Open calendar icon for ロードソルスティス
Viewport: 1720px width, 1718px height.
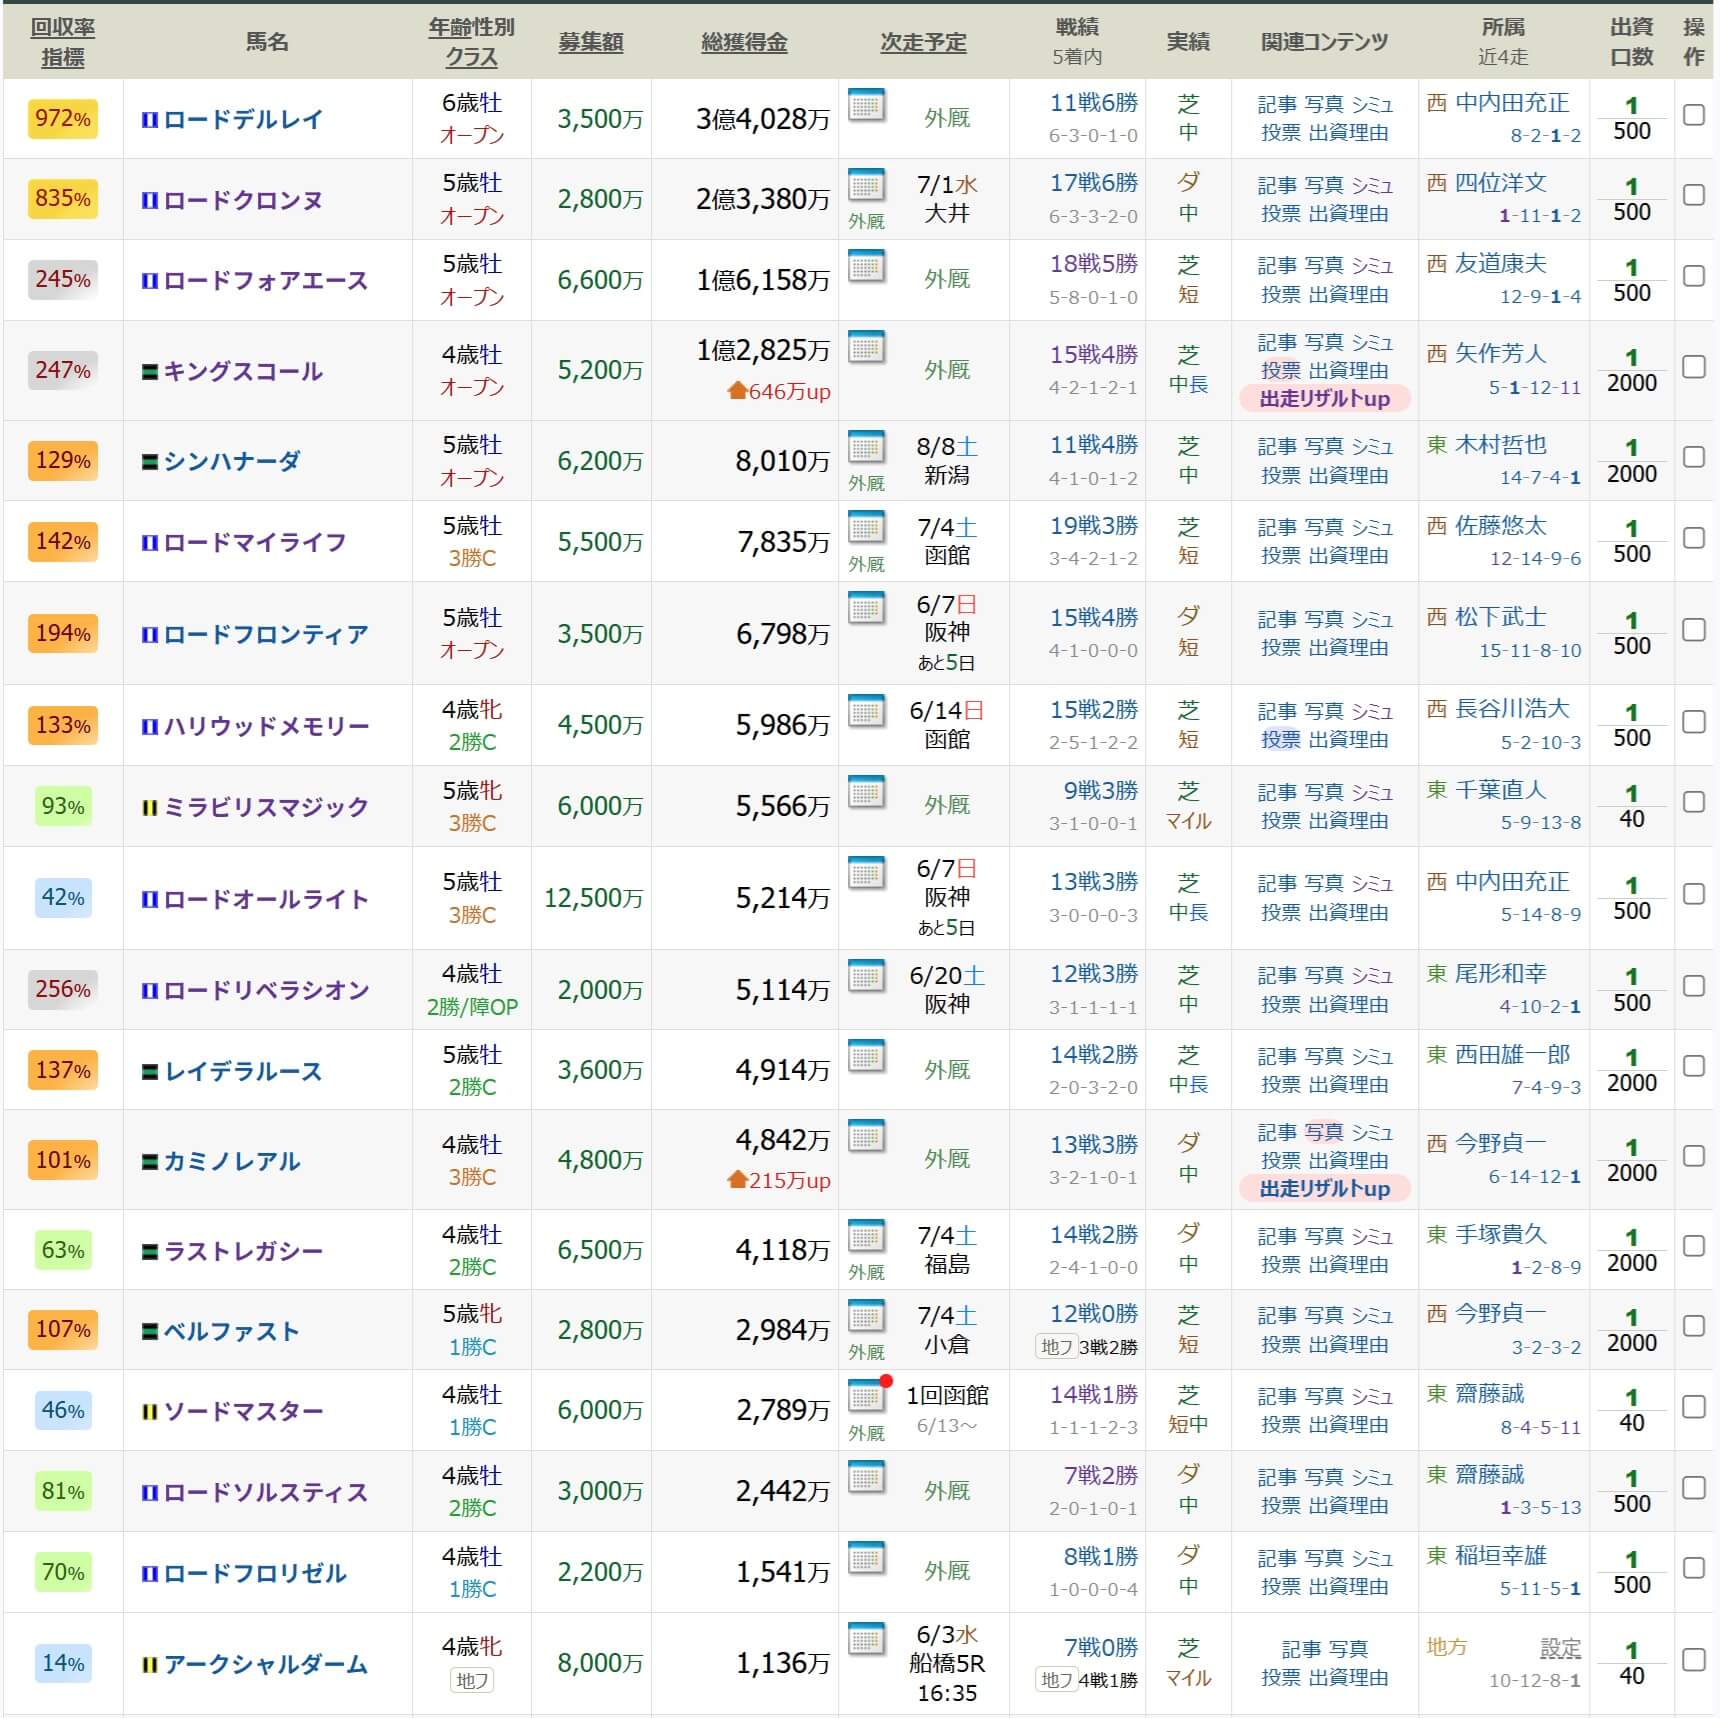[x=866, y=1477]
